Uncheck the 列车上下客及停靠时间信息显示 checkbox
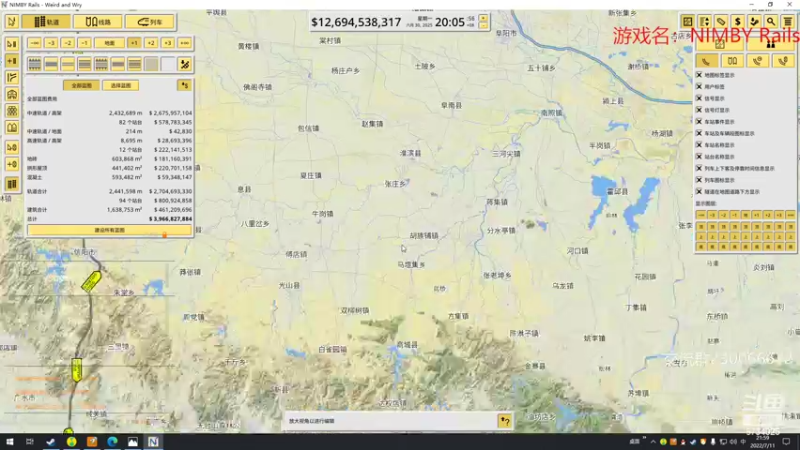Image resolution: width=800 pixels, height=450 pixels. pos(699,168)
